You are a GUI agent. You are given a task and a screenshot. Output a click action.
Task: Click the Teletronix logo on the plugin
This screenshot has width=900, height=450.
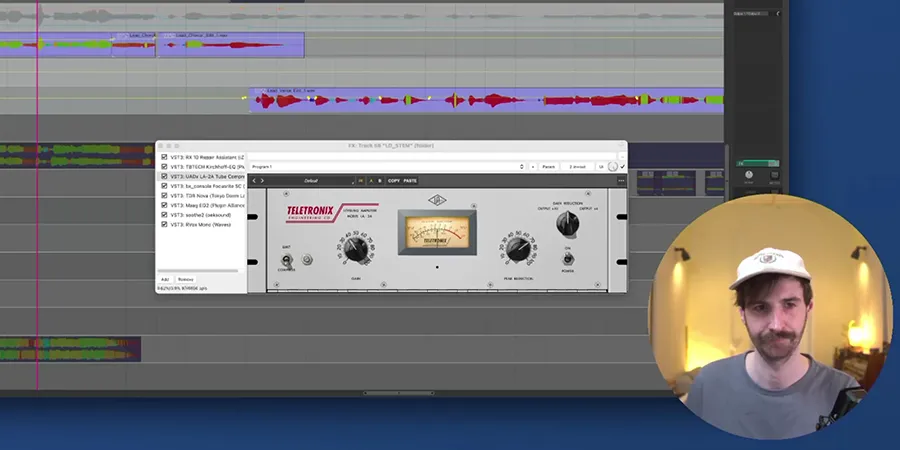(332, 212)
